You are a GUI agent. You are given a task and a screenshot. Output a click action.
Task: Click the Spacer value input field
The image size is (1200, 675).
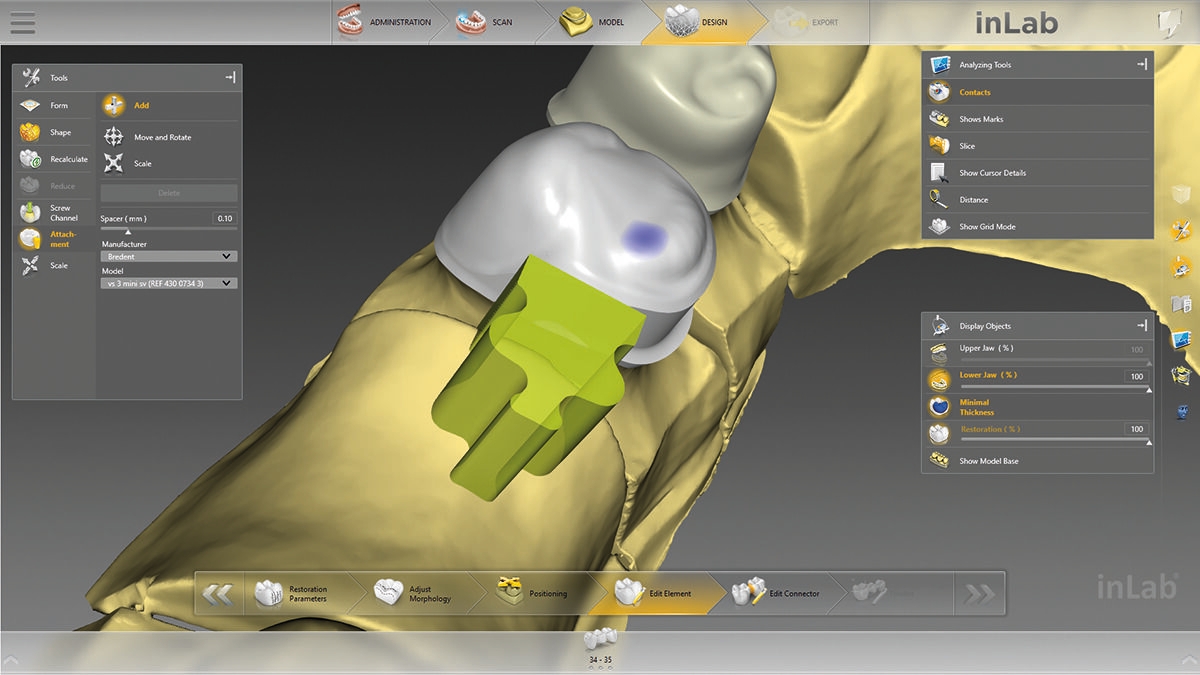[224, 218]
